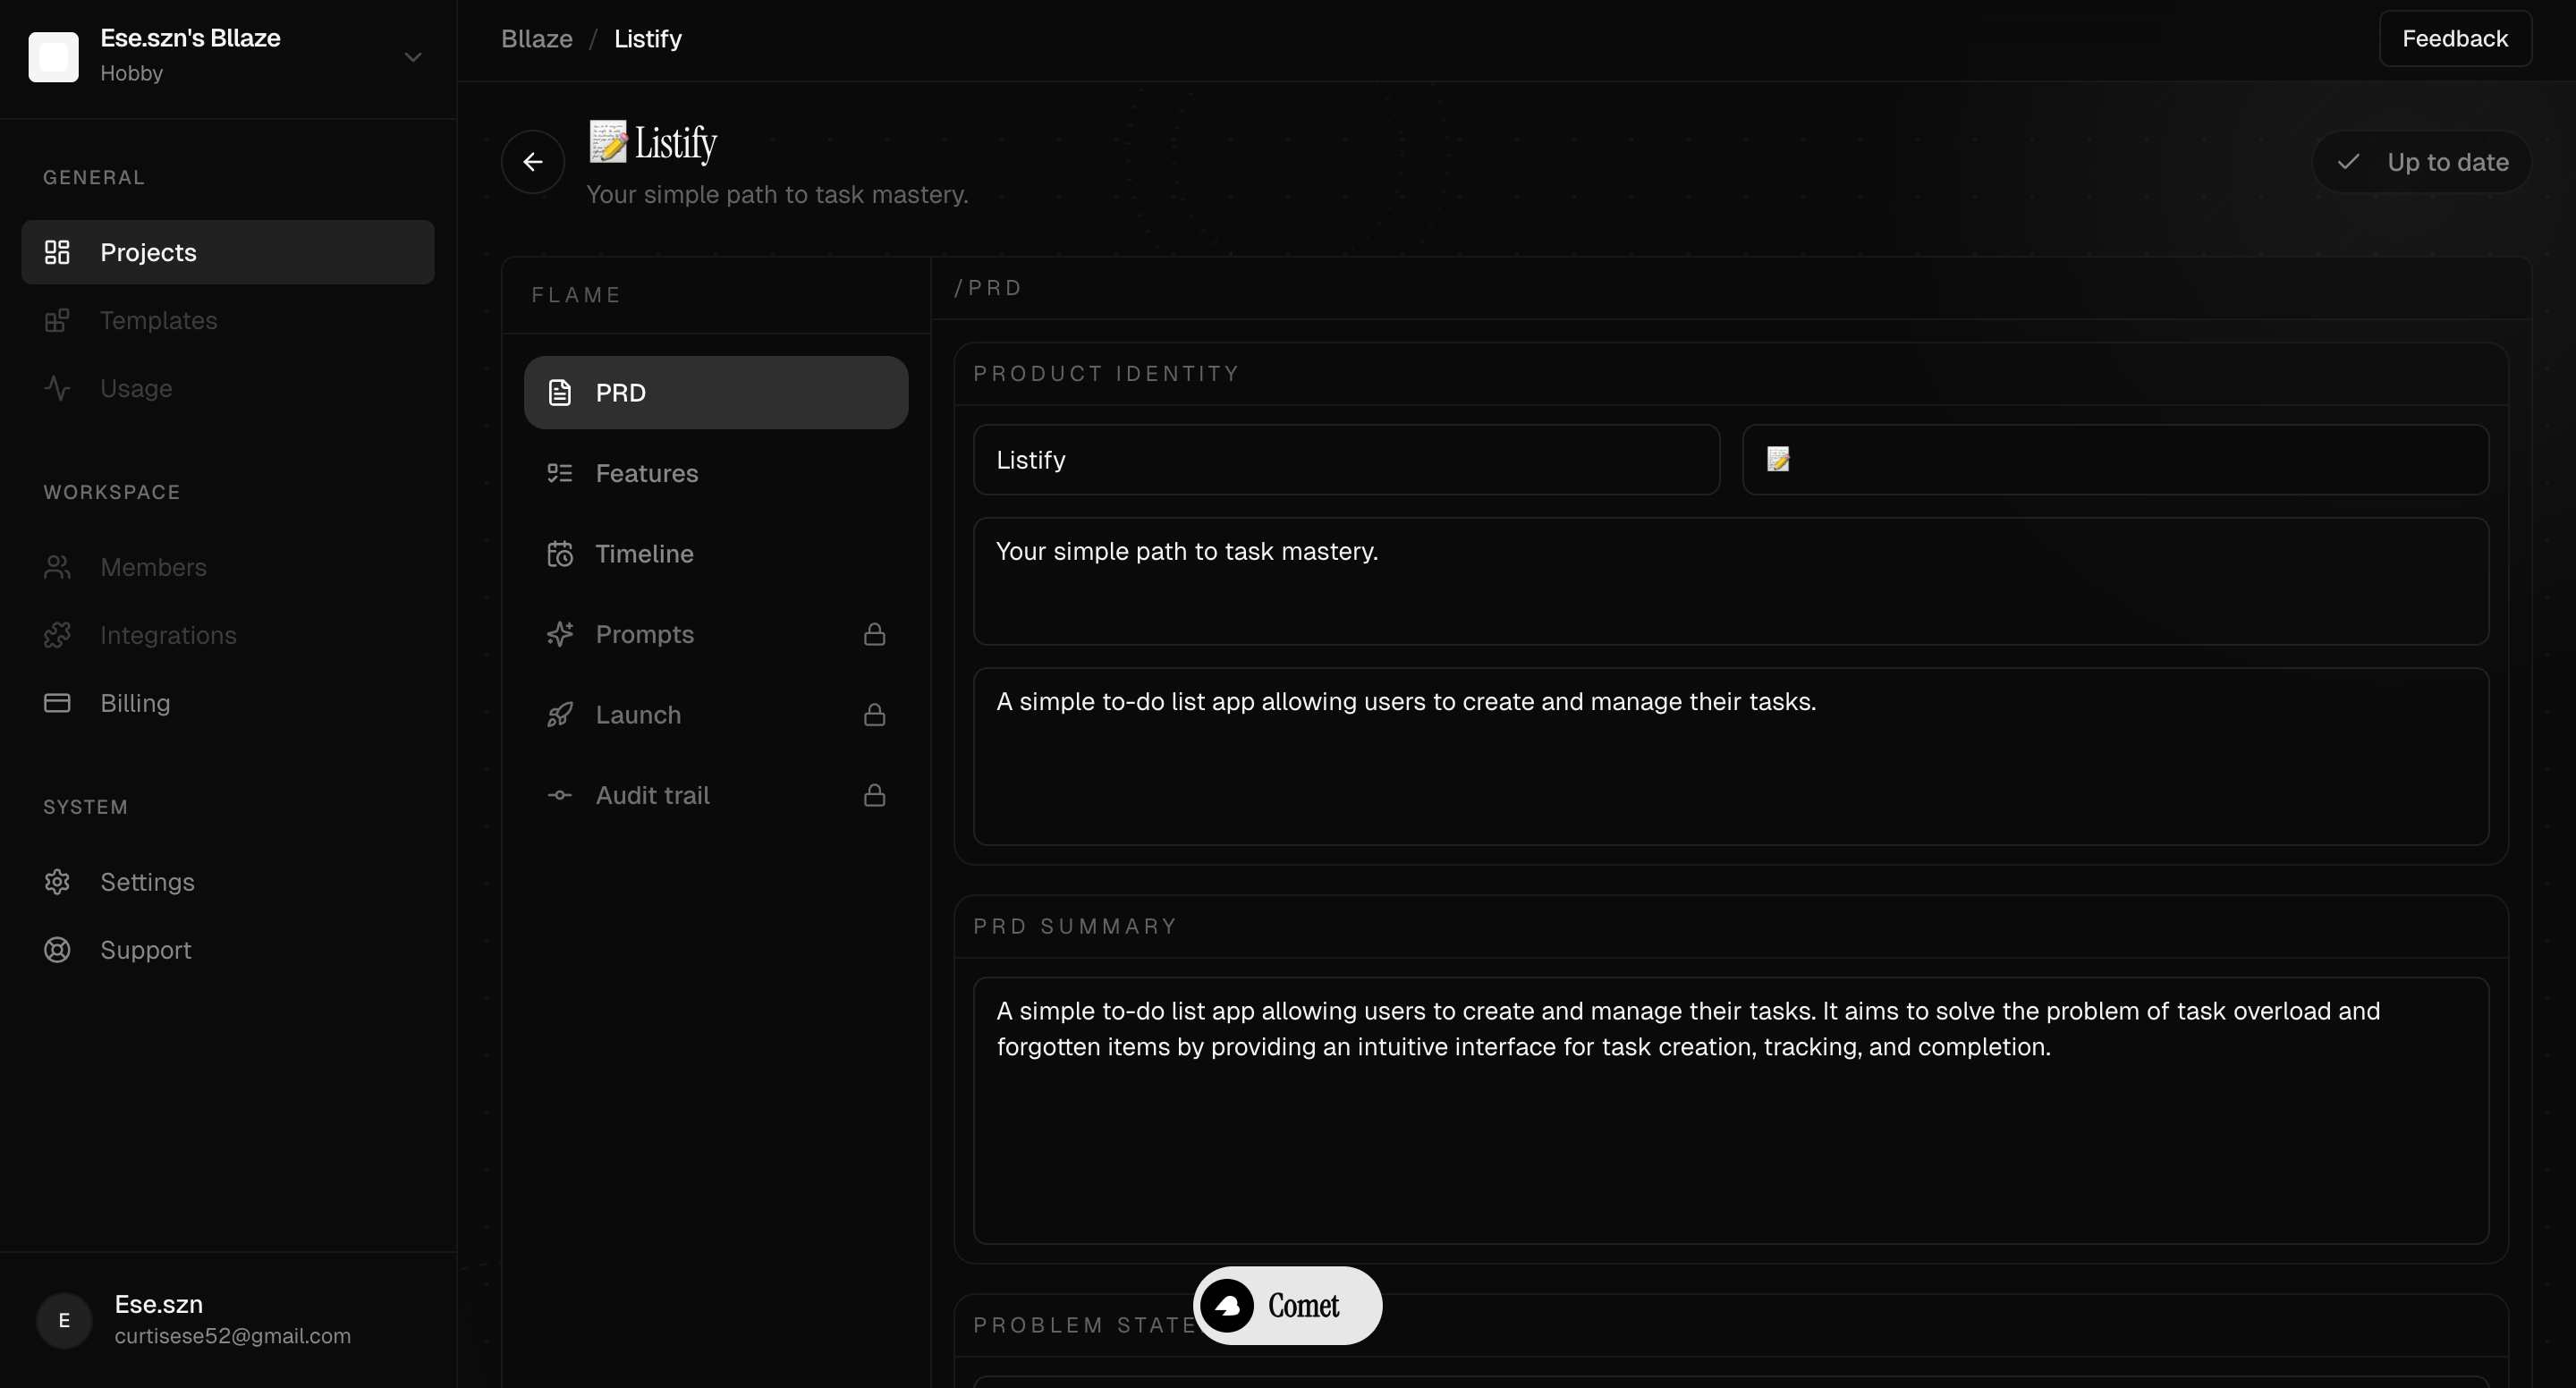Screen dimensions: 2576x1388
Task: Select the Integrations icon
Action: tap(57, 635)
